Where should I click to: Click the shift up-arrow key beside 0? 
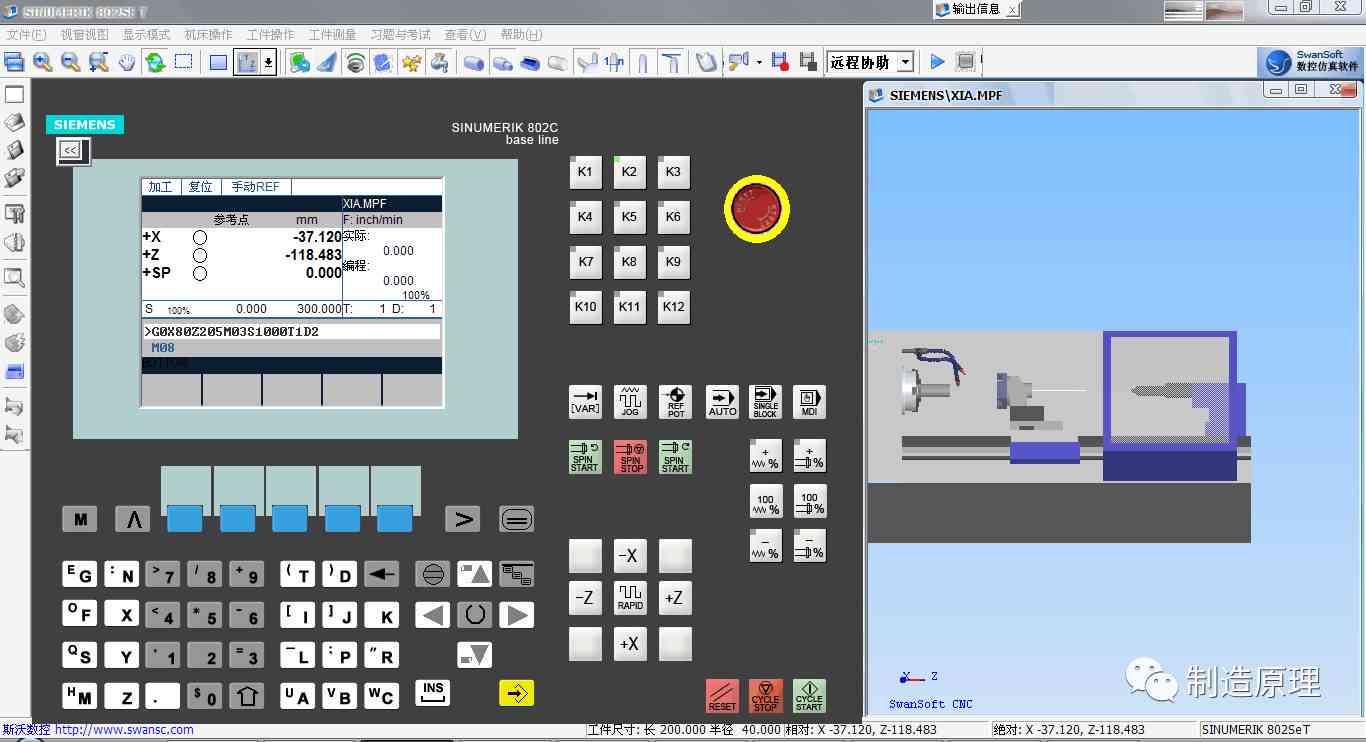247,696
